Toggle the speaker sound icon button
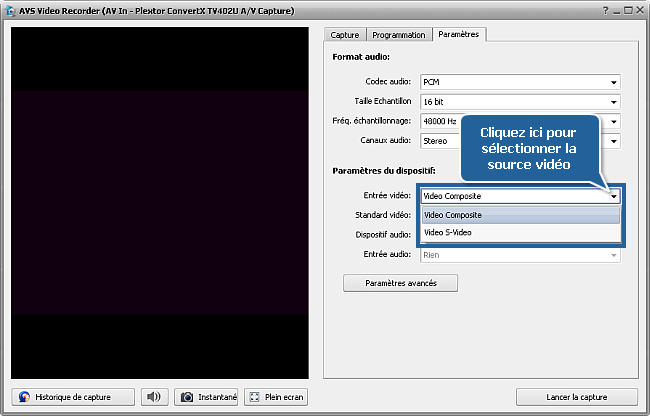Screen dimensions: 650x416 point(154,397)
